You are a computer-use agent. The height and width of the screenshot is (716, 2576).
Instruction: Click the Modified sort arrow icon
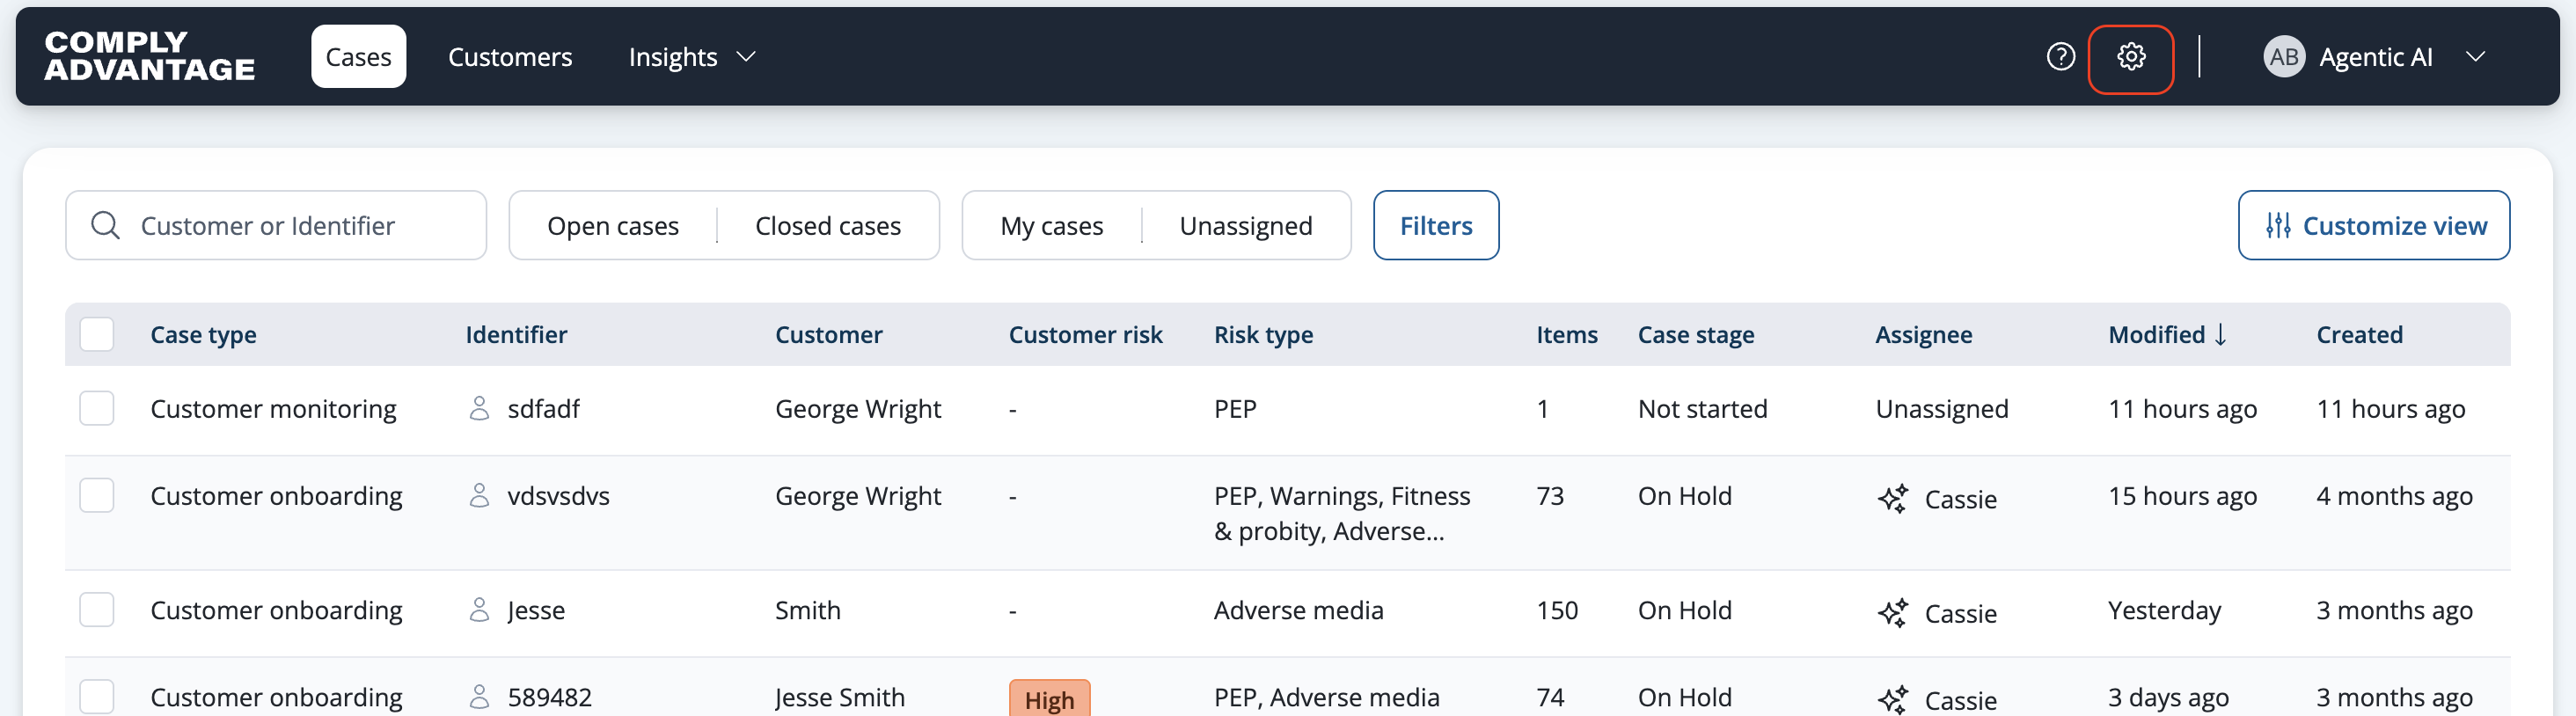[x=2221, y=334]
